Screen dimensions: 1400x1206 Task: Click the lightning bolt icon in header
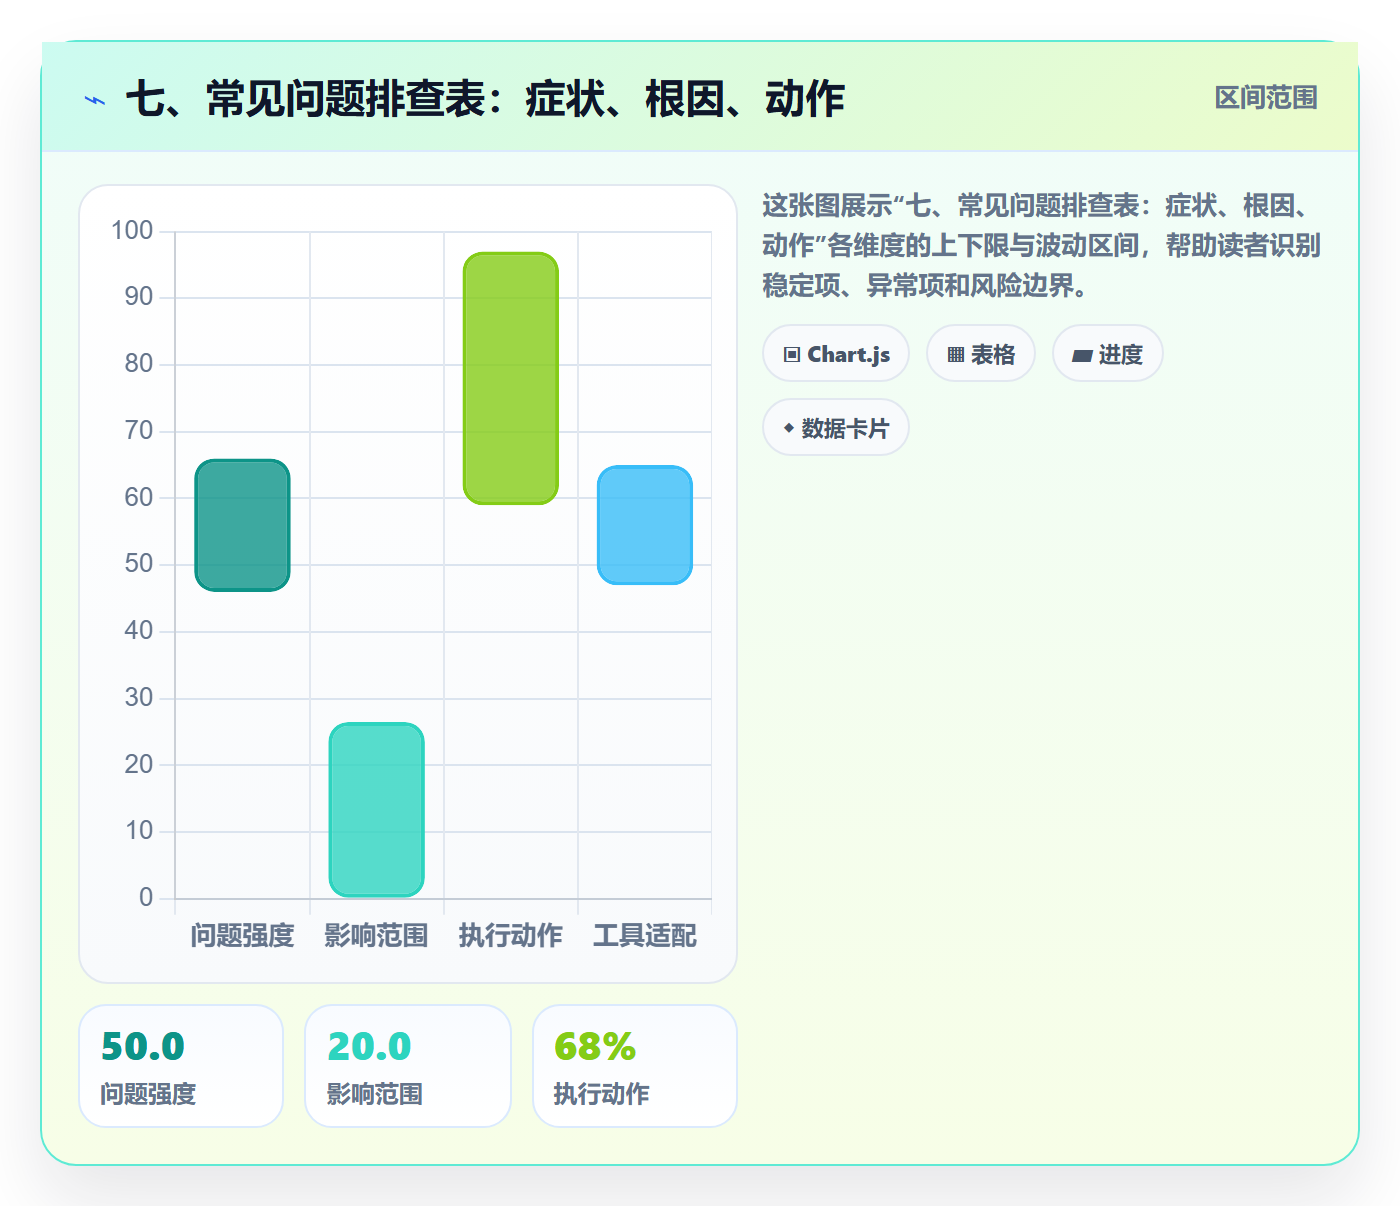pyautogui.click(x=95, y=100)
